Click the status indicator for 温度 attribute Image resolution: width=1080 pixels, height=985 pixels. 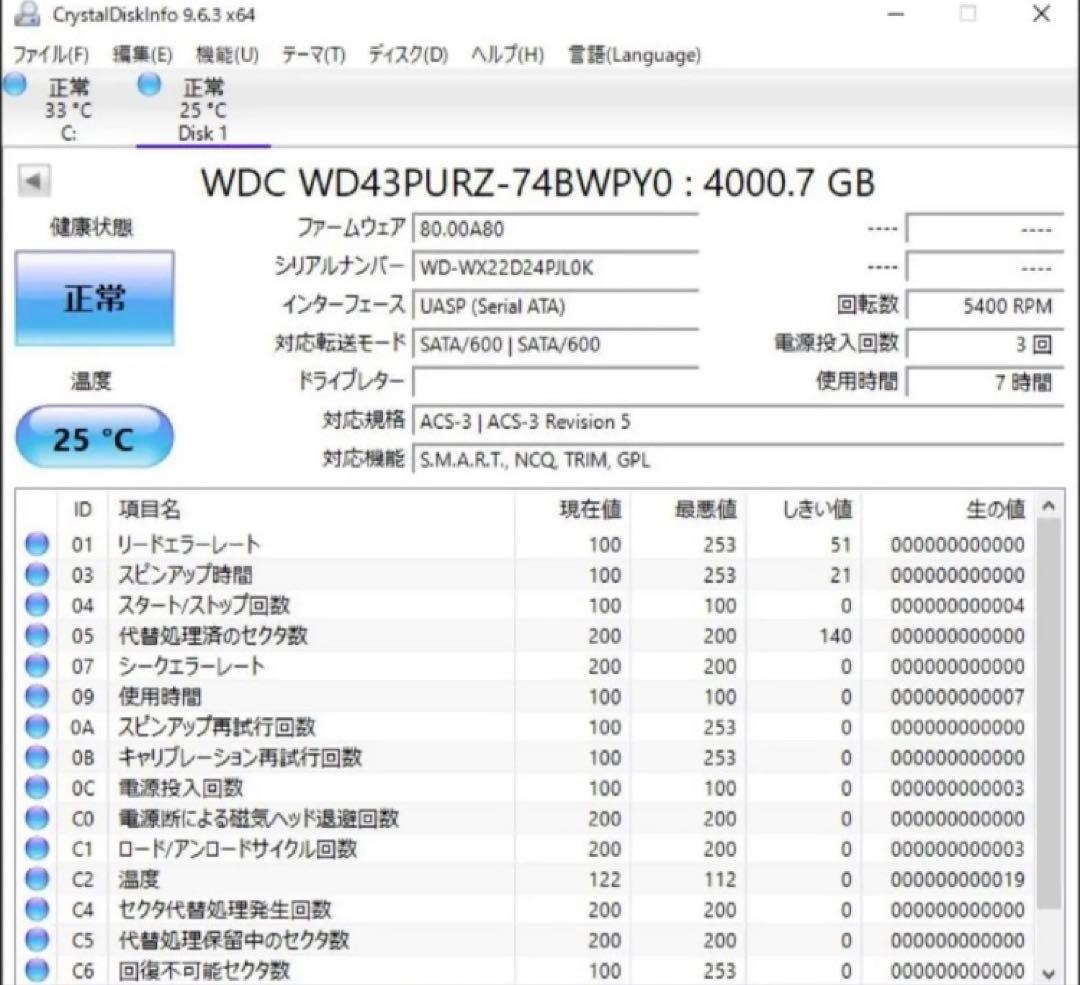[x=37, y=879]
